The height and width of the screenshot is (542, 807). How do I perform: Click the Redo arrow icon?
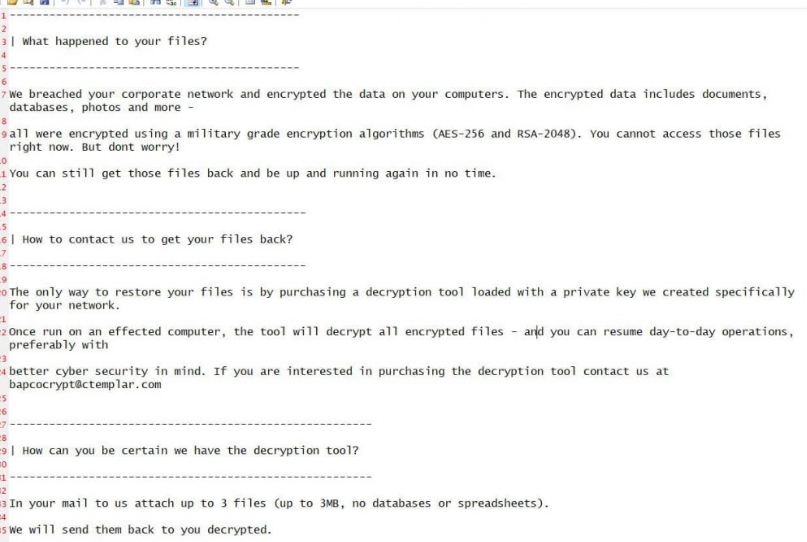[81, 3]
